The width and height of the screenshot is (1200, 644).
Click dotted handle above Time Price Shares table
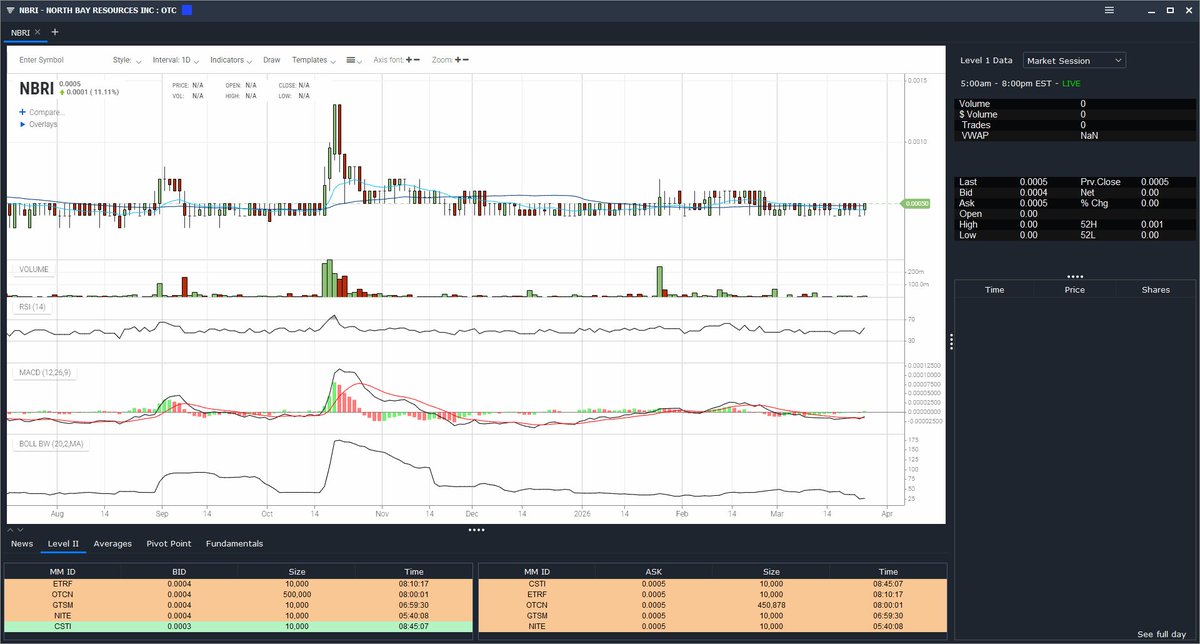pos(1075,276)
